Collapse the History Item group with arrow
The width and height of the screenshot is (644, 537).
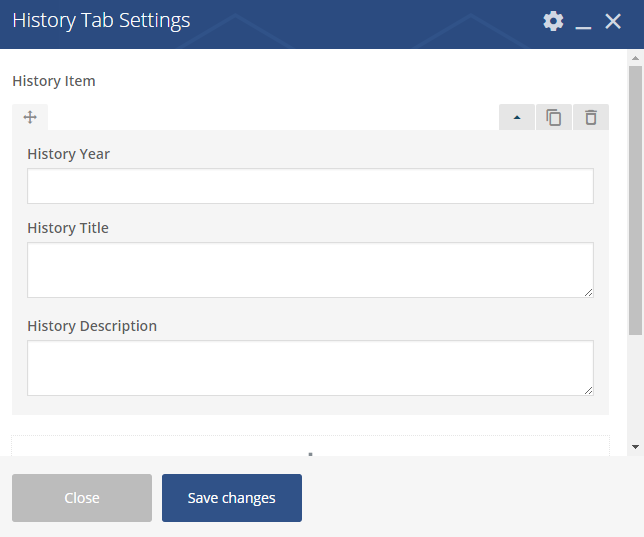coord(517,117)
